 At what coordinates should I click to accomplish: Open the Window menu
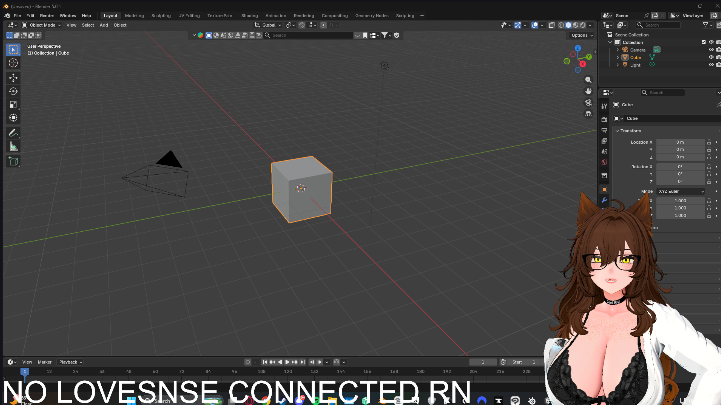click(x=68, y=16)
